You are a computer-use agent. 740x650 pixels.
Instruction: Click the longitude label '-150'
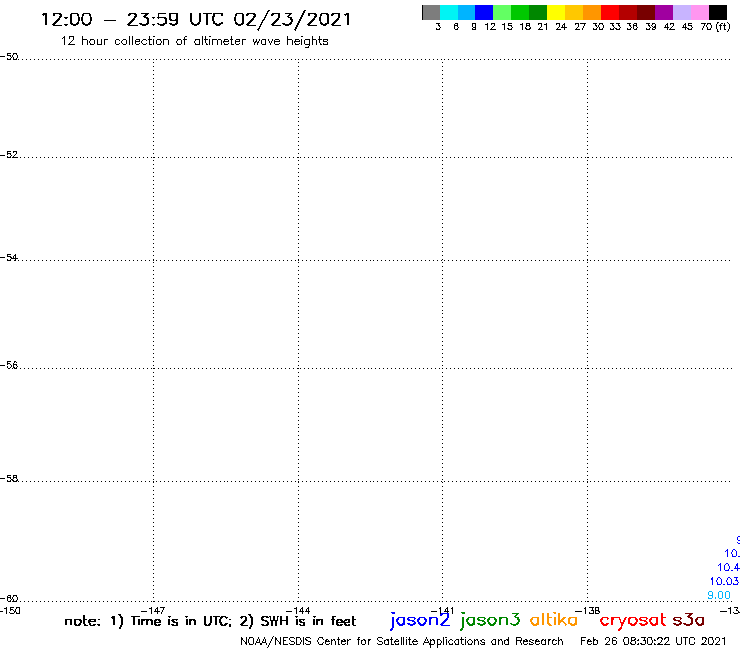coord(10,610)
